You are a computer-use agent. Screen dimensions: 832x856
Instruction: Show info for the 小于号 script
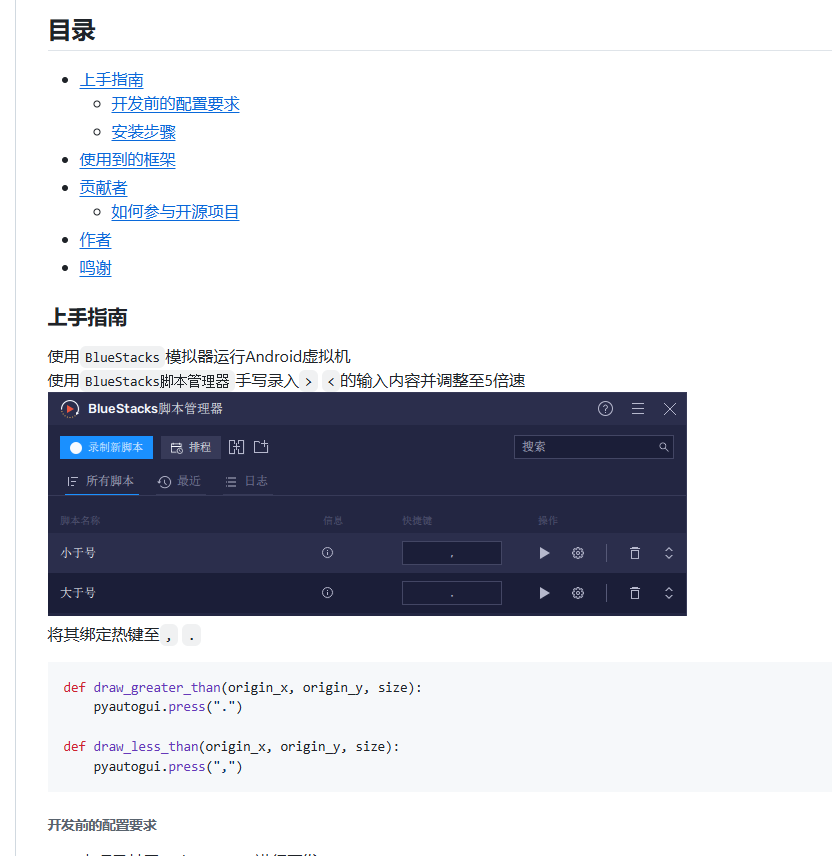point(328,553)
